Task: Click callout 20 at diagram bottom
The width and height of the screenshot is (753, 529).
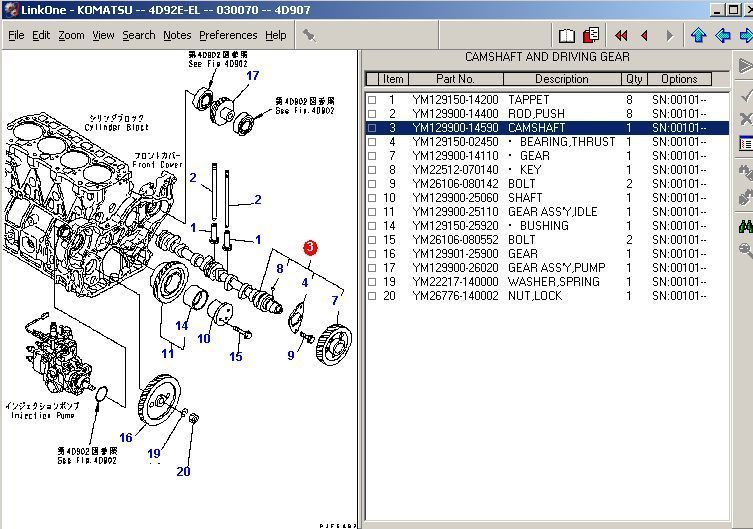Action: pyautogui.click(x=183, y=471)
